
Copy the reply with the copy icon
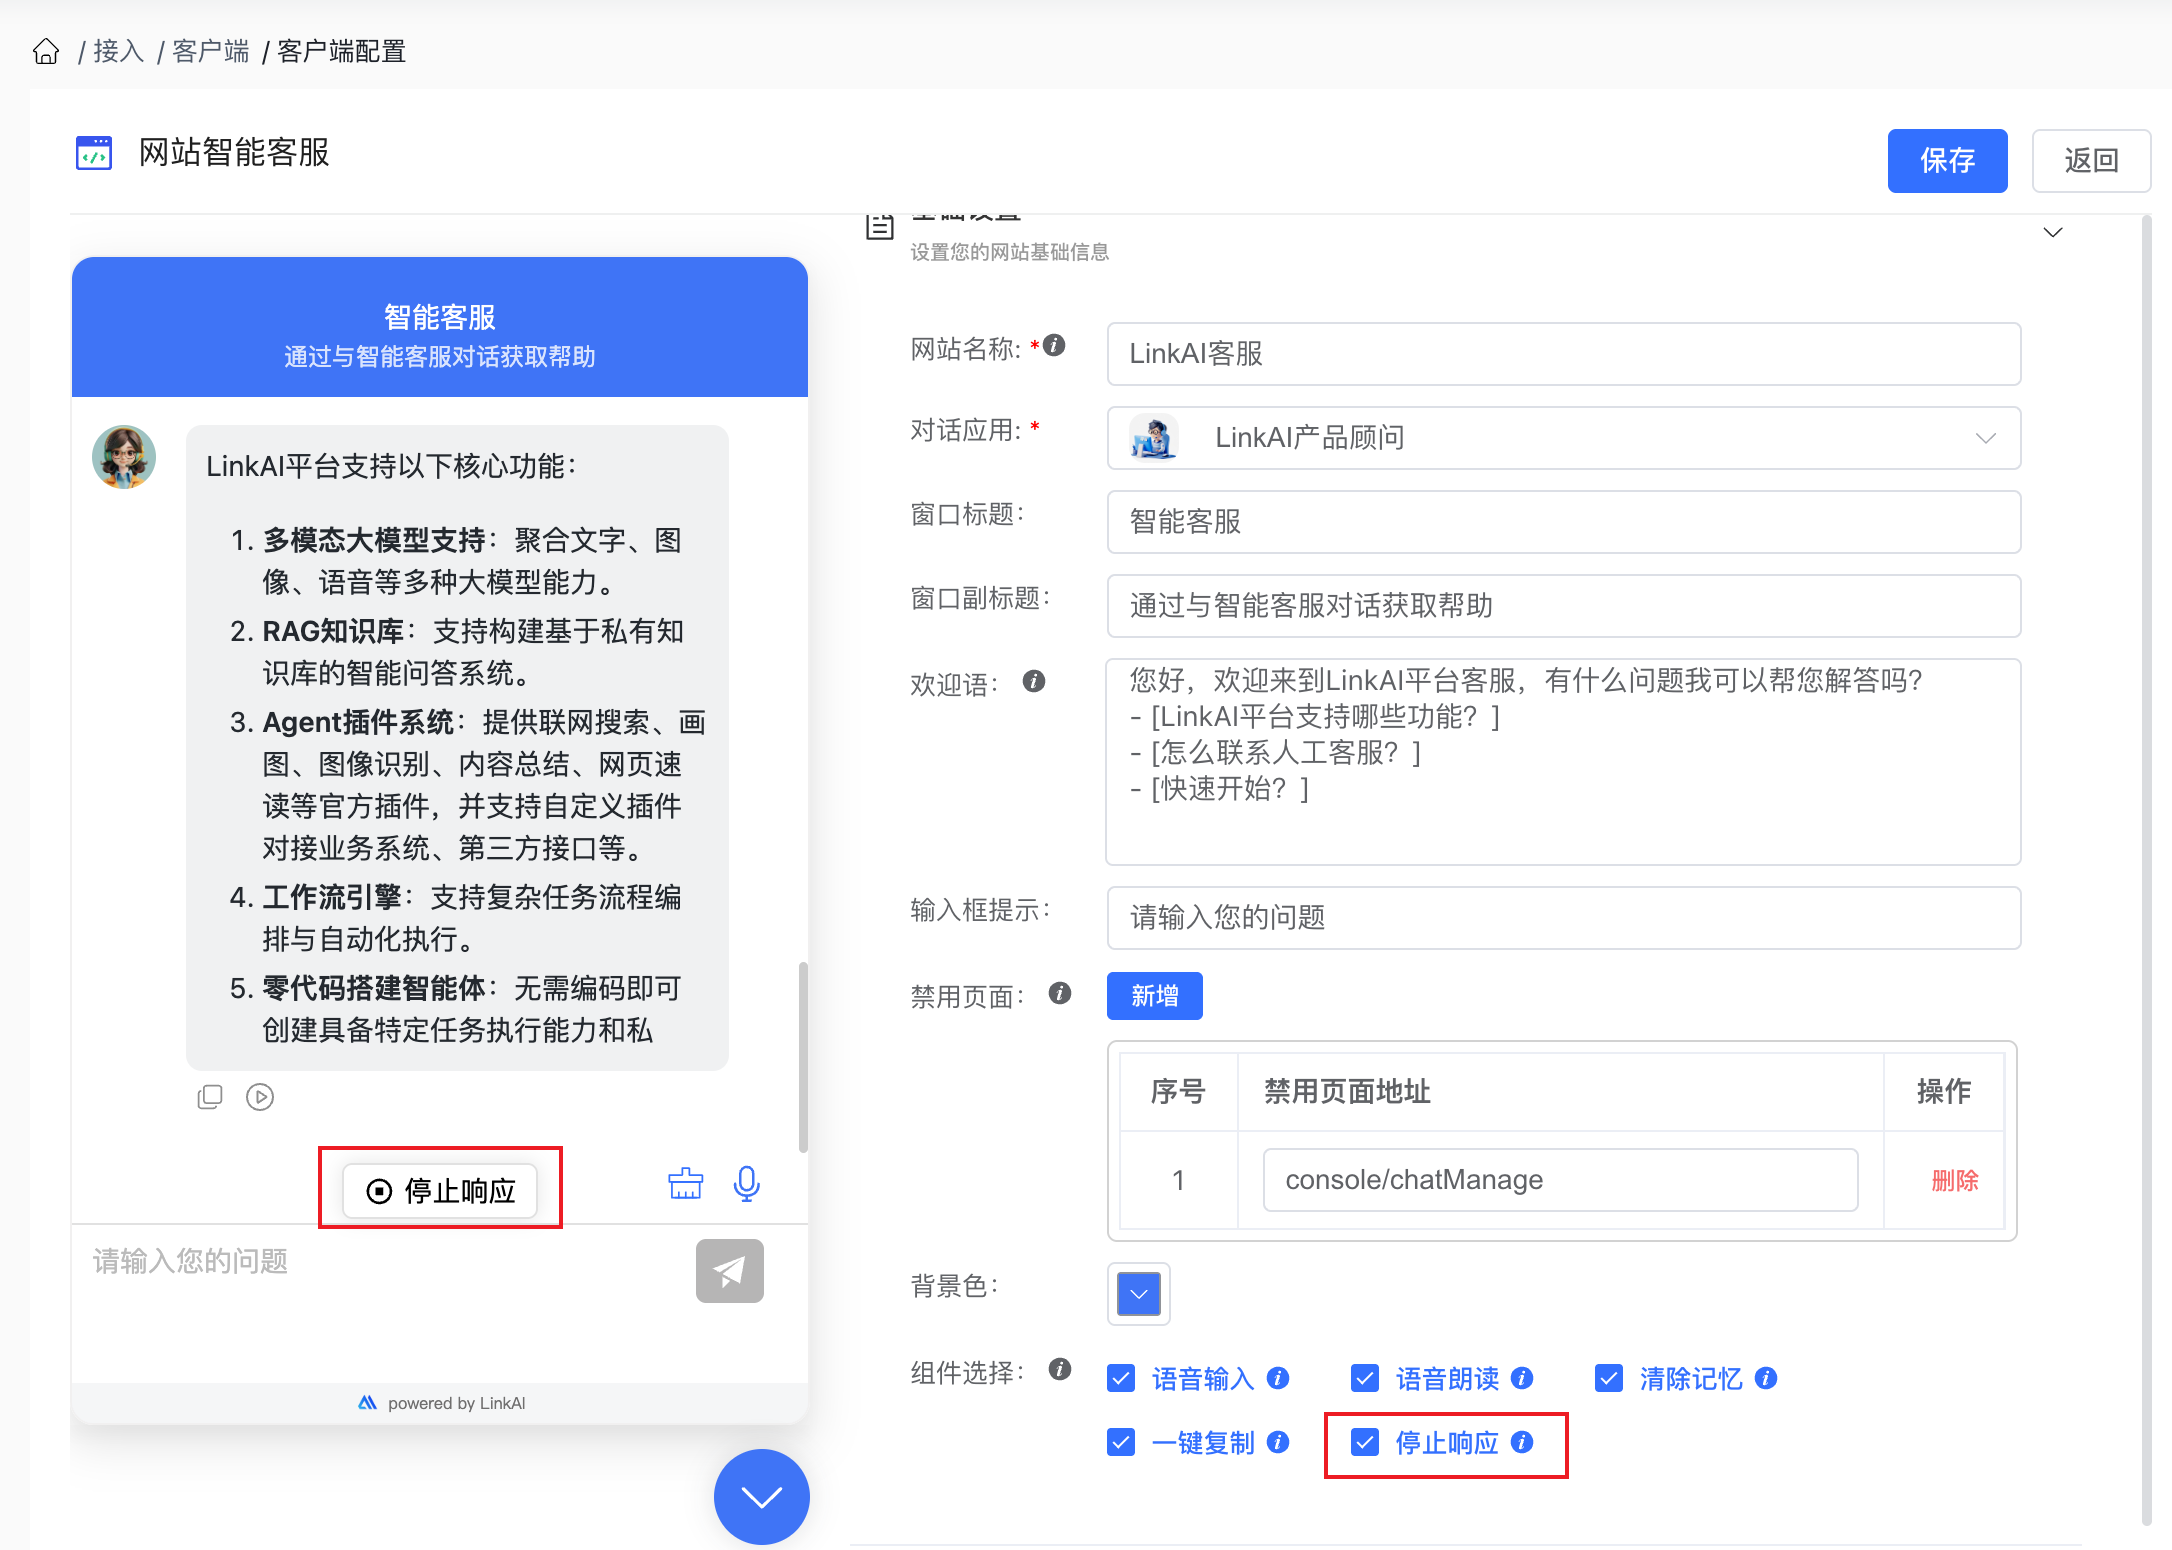210,1097
